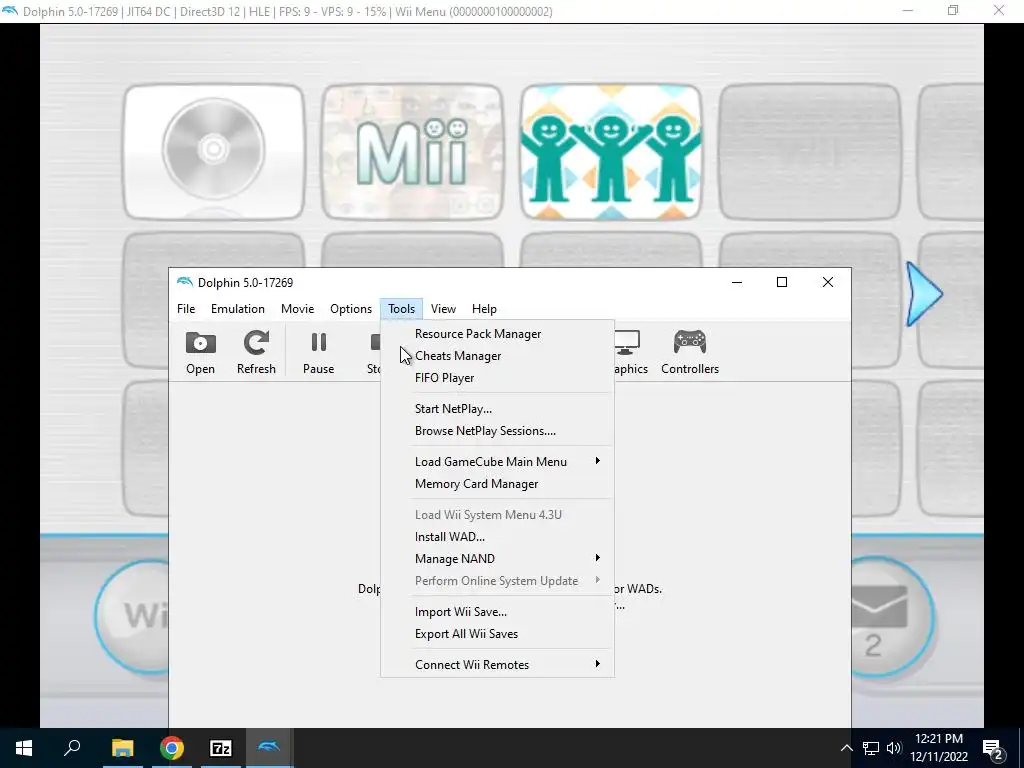Close the open Tools menu via its title
1024x768 pixels.
[402, 309]
